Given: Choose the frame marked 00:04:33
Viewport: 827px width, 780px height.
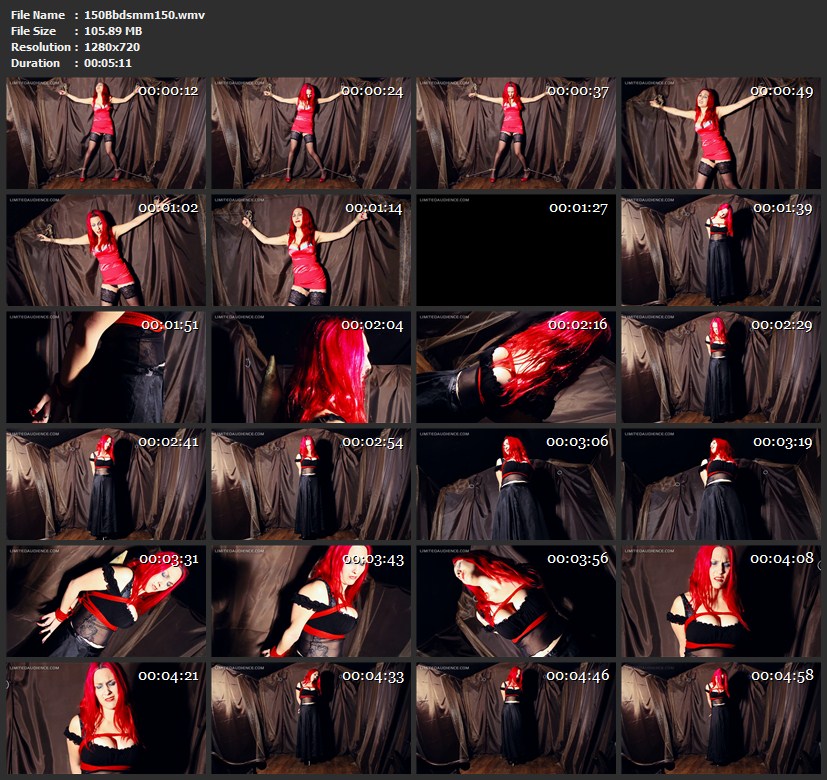Looking at the screenshot, I should (x=311, y=718).
